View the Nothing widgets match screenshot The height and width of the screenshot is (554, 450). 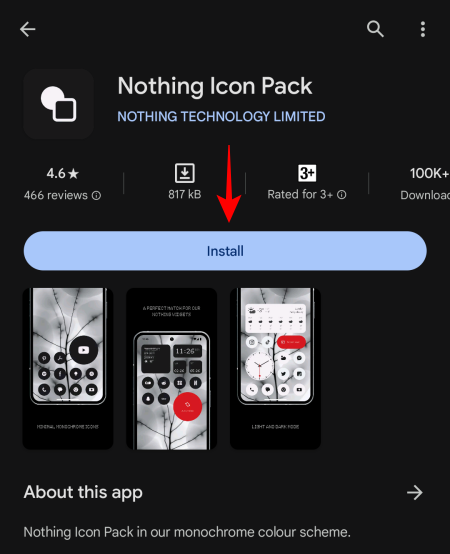[x=171, y=369]
